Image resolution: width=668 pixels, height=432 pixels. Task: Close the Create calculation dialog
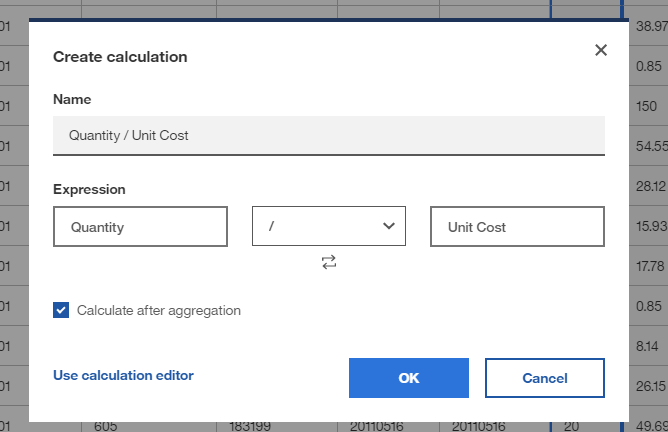601,50
